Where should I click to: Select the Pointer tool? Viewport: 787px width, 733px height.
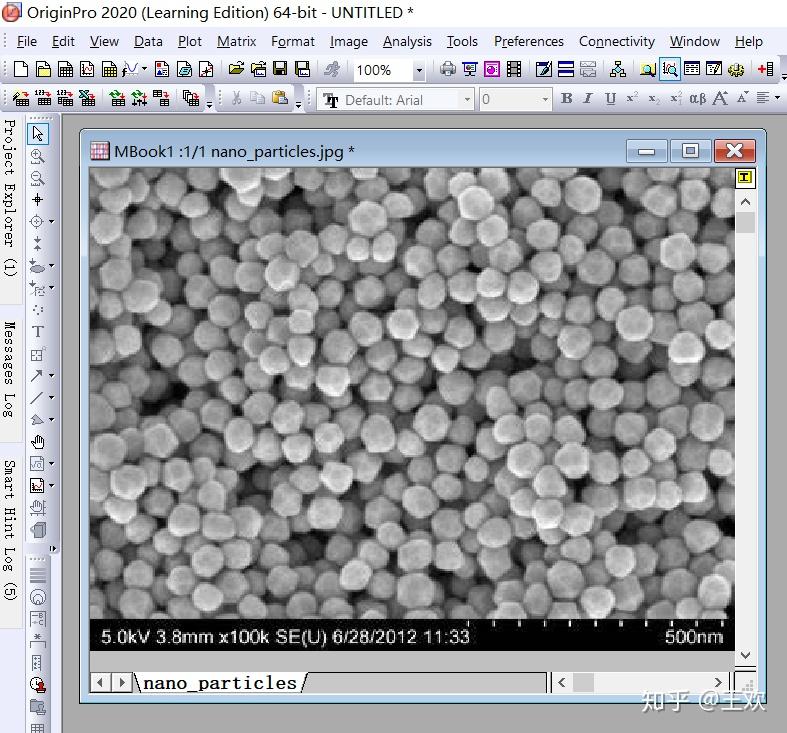click(38, 134)
